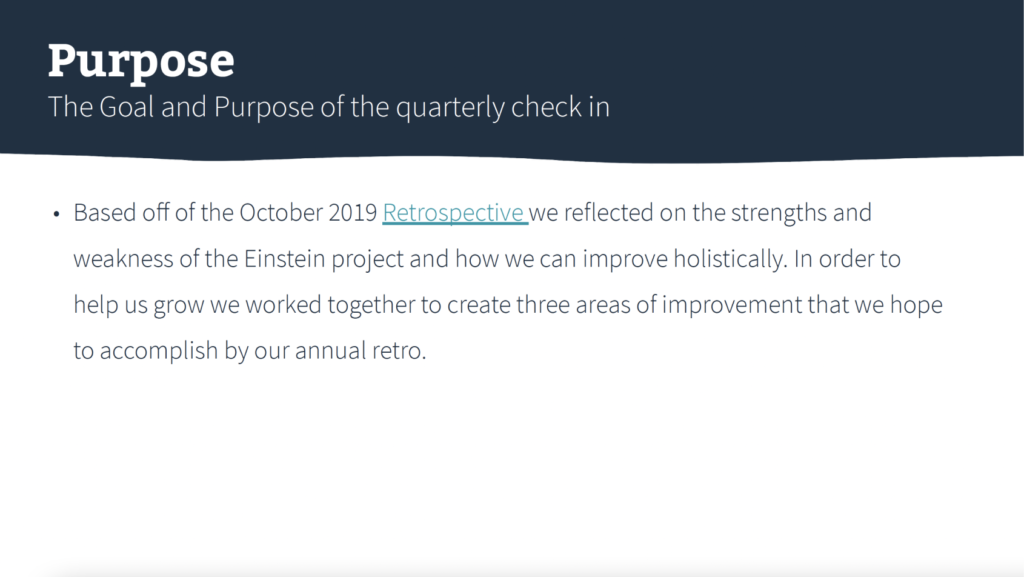Click the bullet point marker

point(56,214)
